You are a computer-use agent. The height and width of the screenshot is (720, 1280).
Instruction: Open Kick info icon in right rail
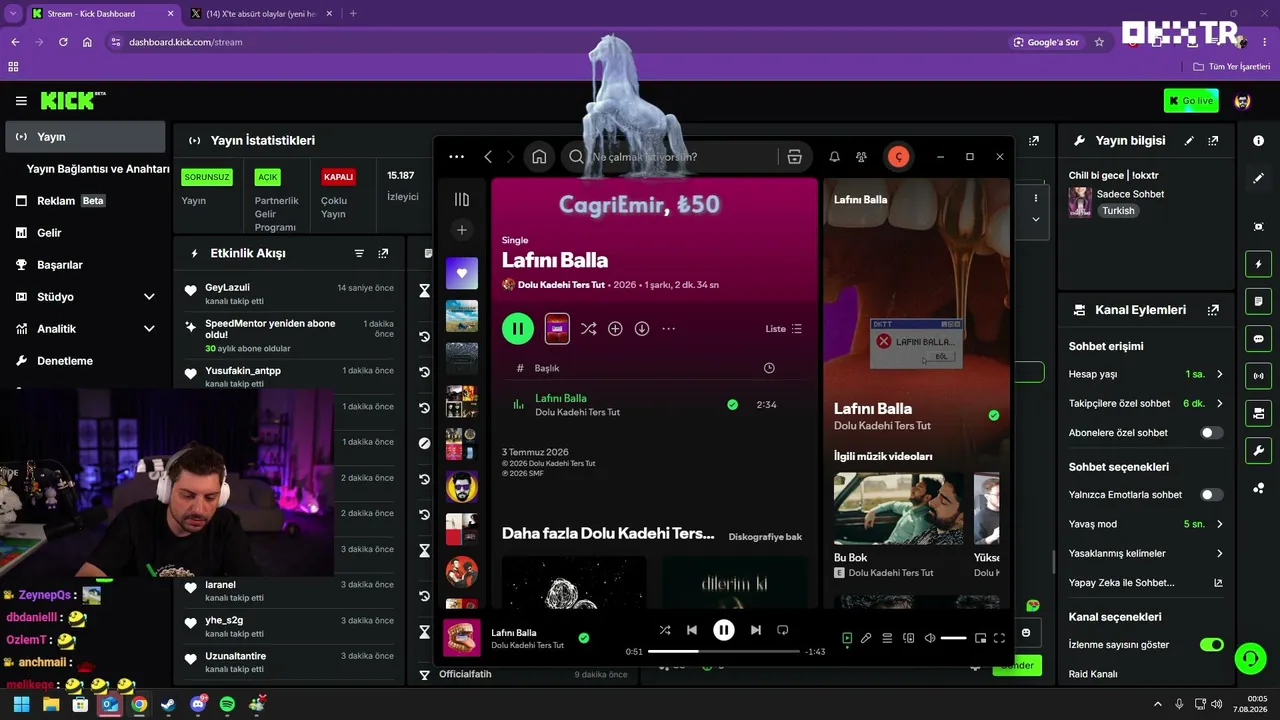pos(1258,141)
